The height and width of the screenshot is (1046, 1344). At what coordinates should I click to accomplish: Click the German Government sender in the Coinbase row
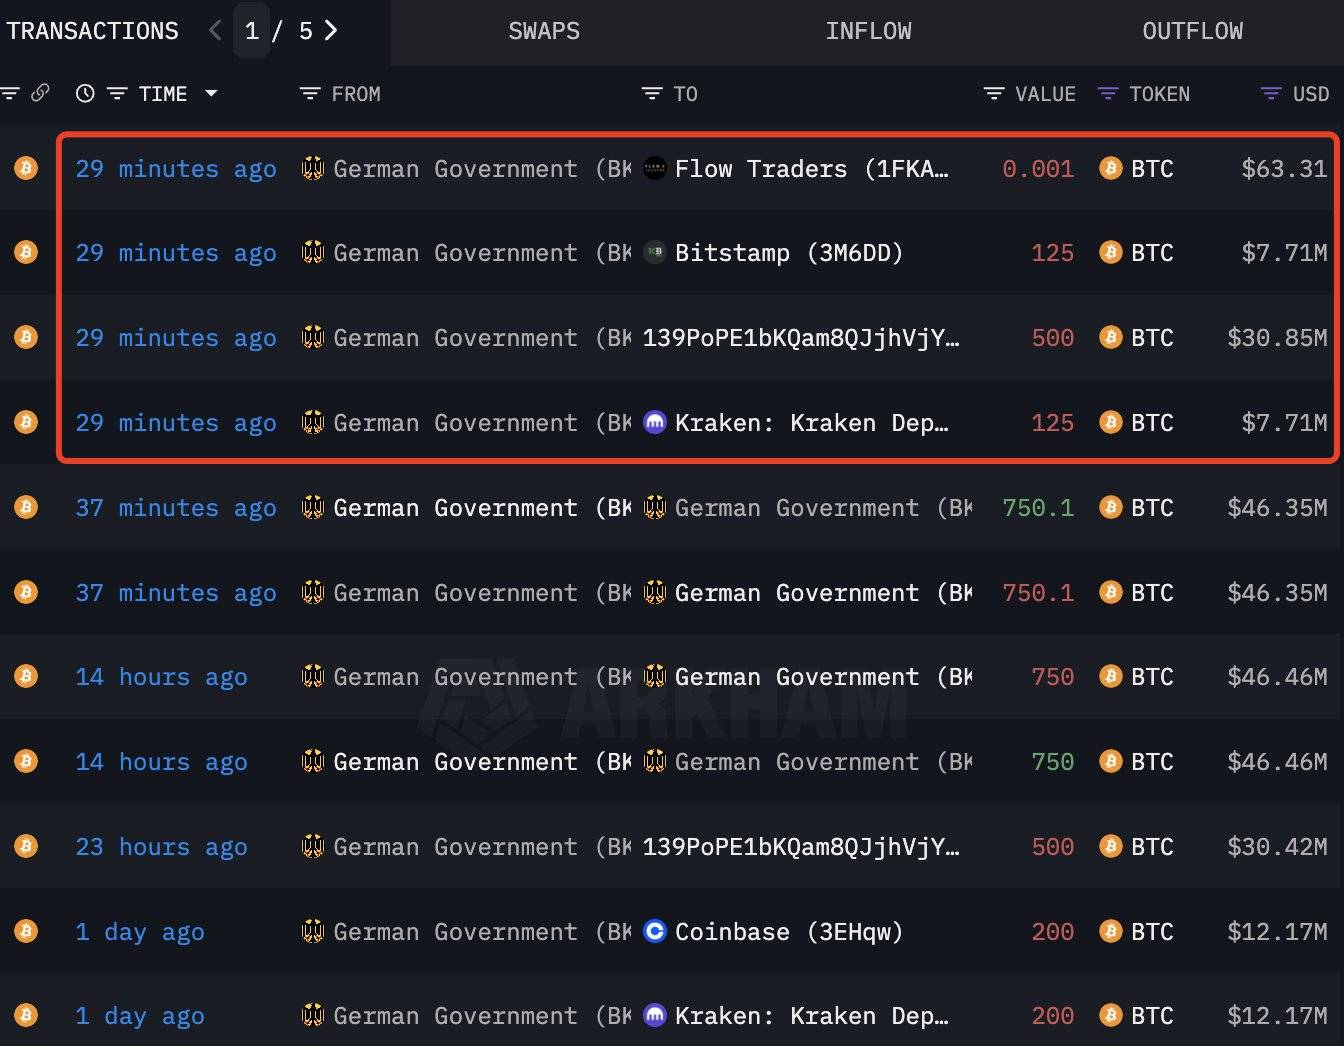(x=482, y=931)
